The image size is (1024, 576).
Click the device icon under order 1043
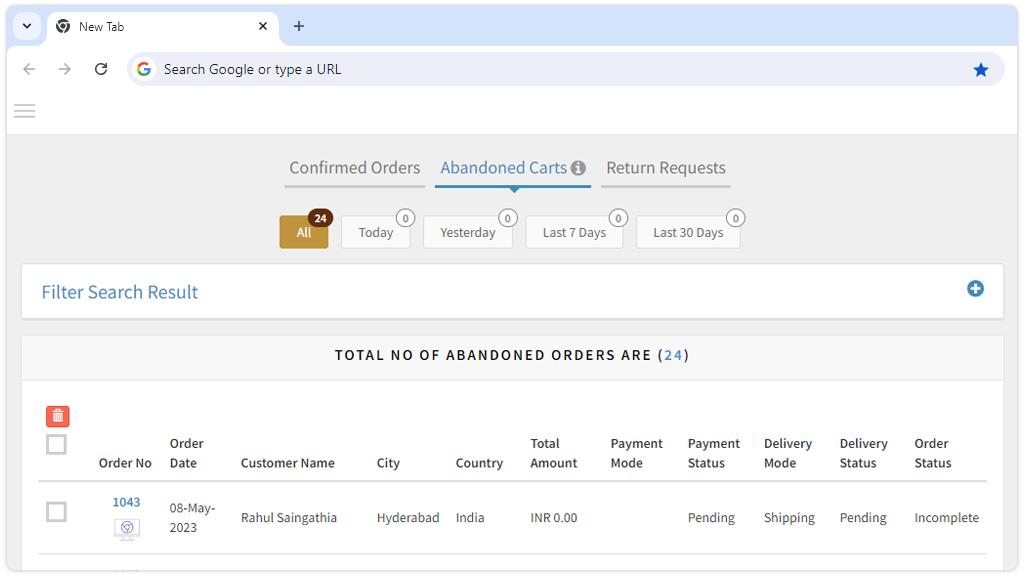click(x=126, y=528)
